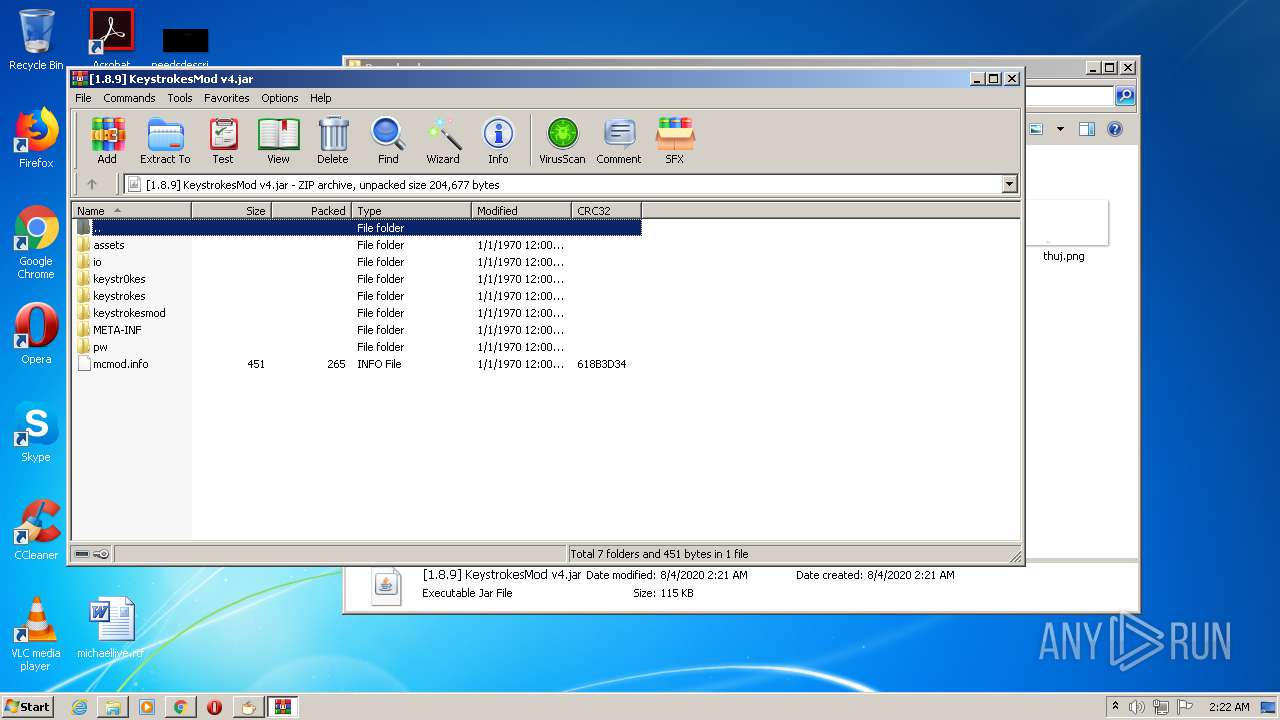Click WinRAR title bar icon

tap(80, 78)
